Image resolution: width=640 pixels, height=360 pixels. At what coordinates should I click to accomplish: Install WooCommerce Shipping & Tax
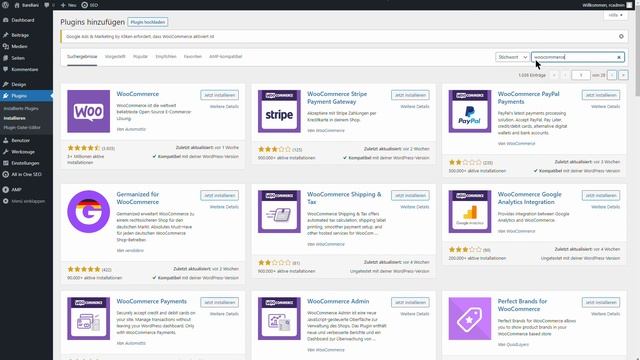(x=410, y=196)
